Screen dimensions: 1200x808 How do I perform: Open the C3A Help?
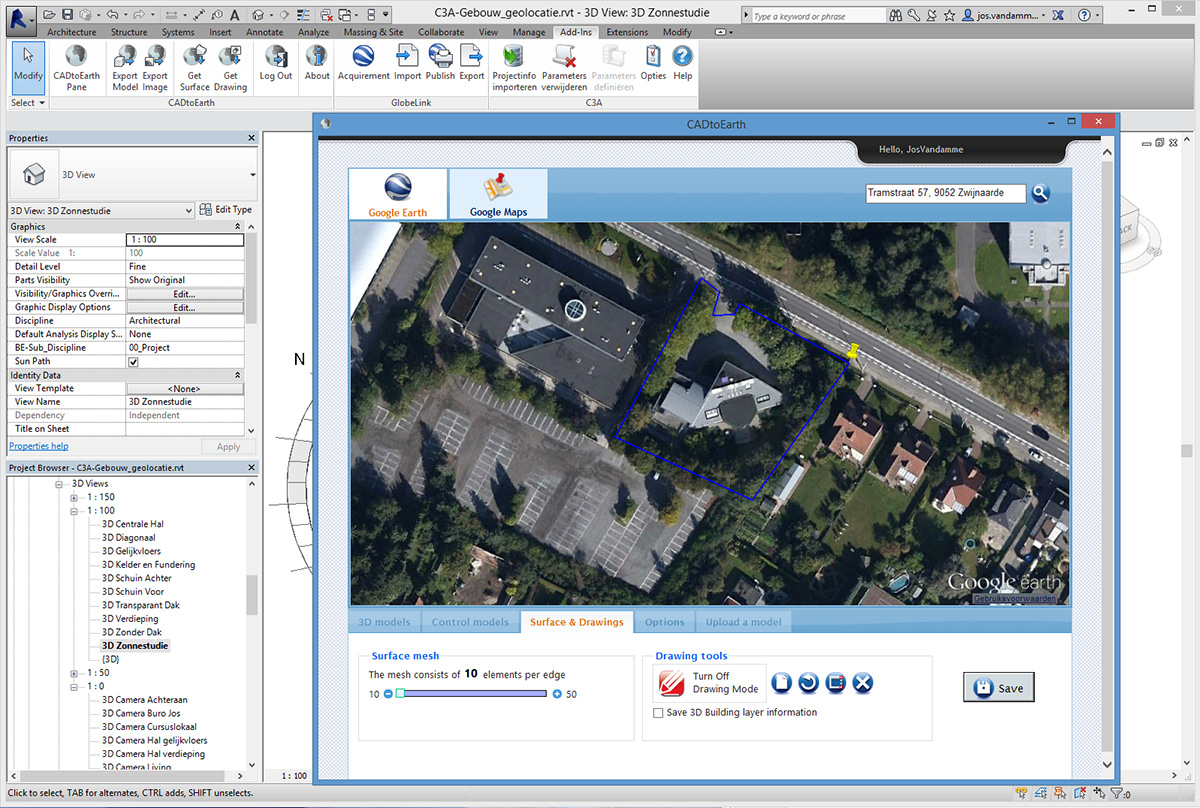point(682,63)
